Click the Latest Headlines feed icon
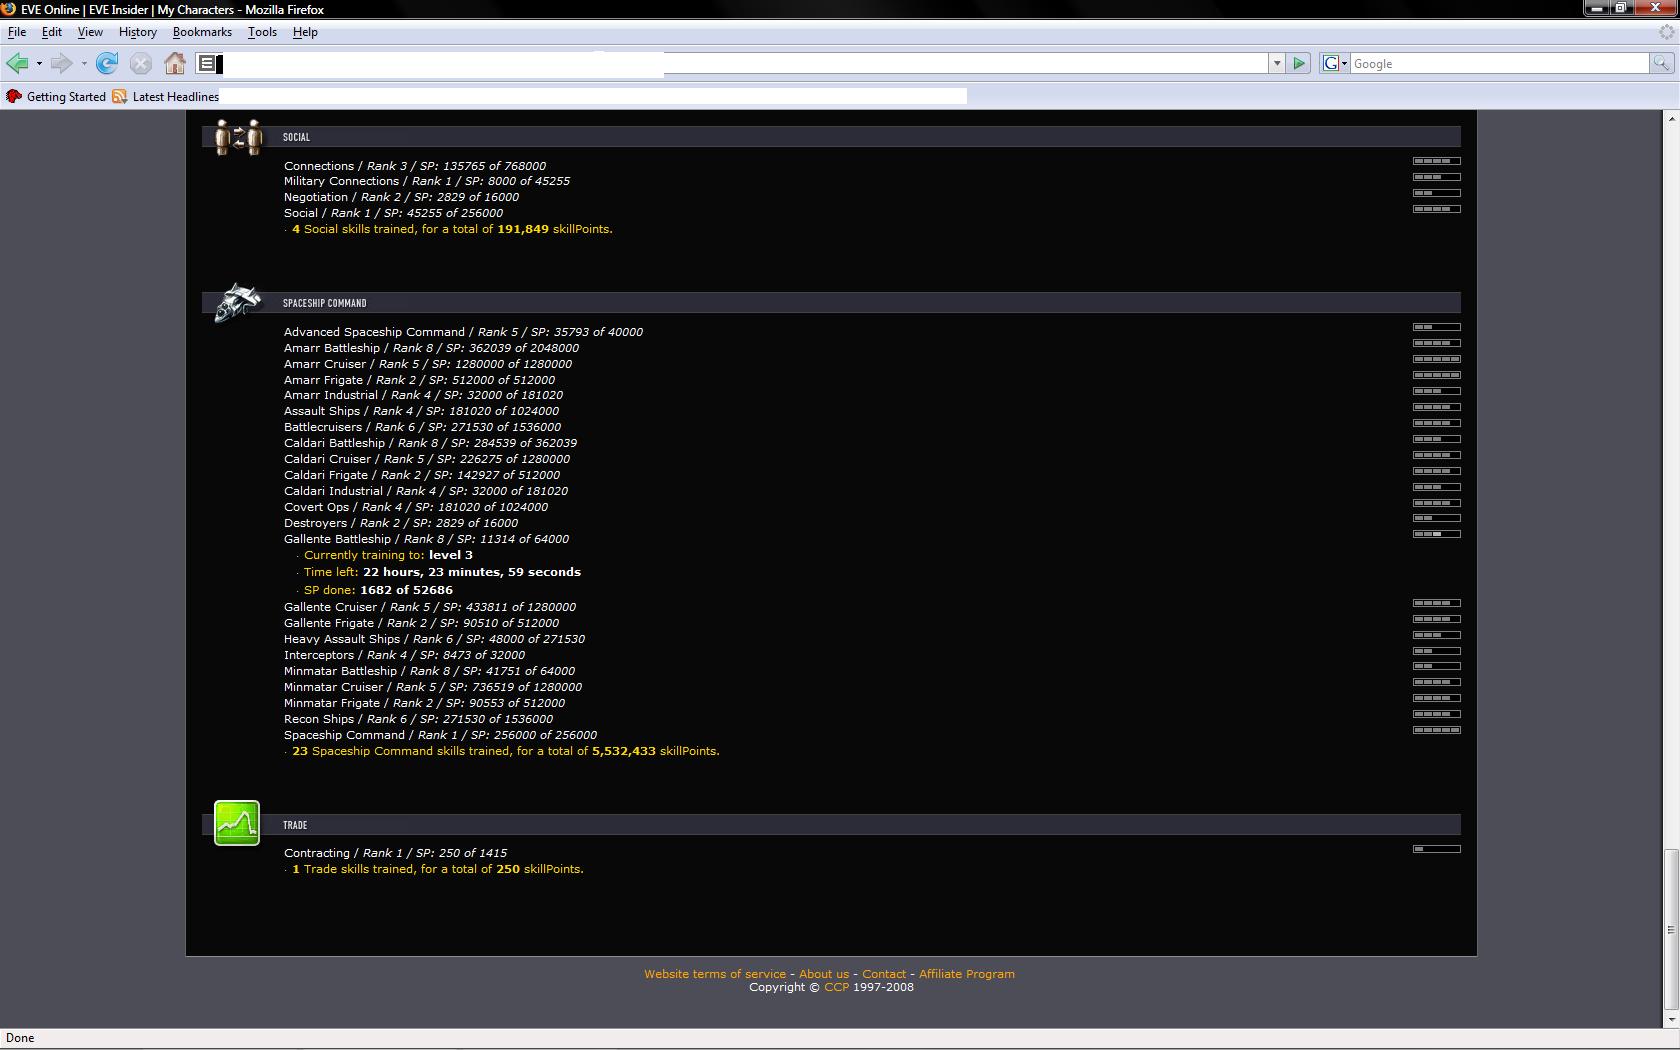 (x=120, y=97)
